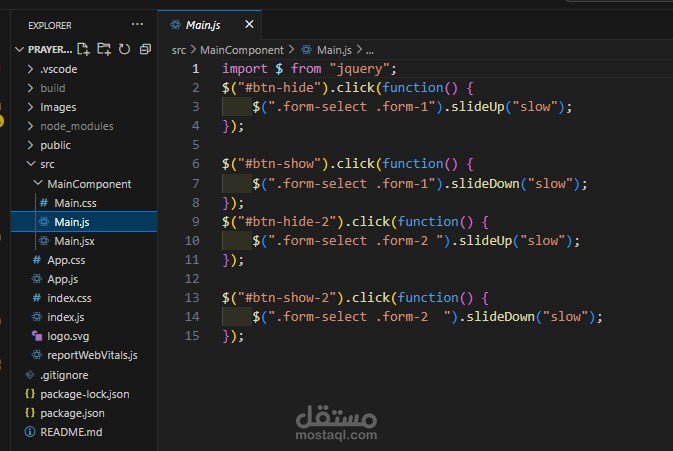Open package-lock.json file
The width and height of the screenshot is (673, 451).
click(x=85, y=394)
